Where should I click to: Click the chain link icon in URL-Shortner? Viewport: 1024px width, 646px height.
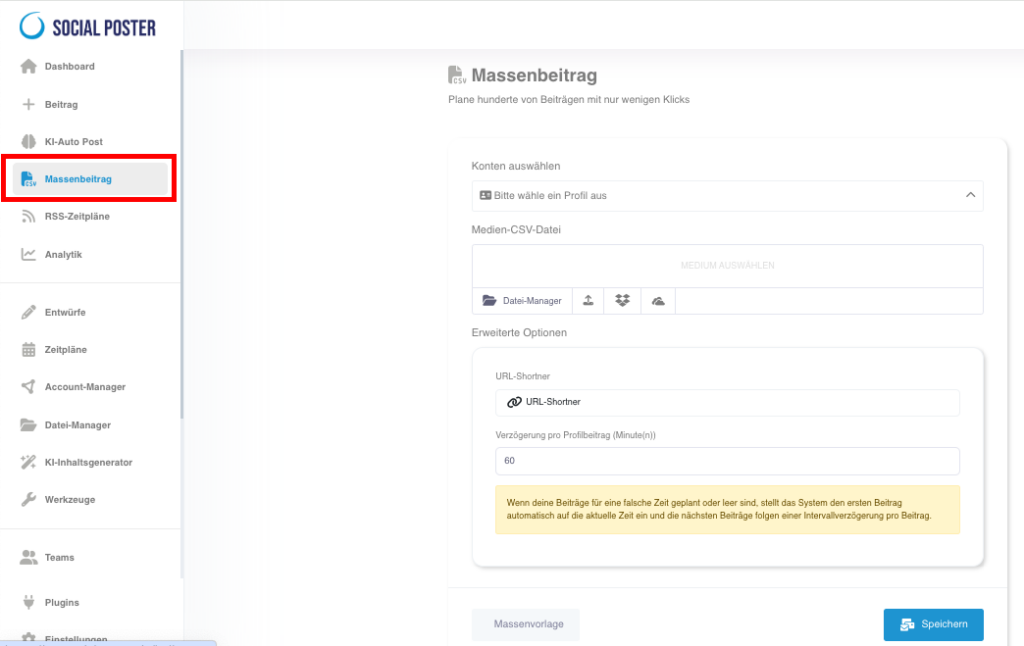(515, 402)
